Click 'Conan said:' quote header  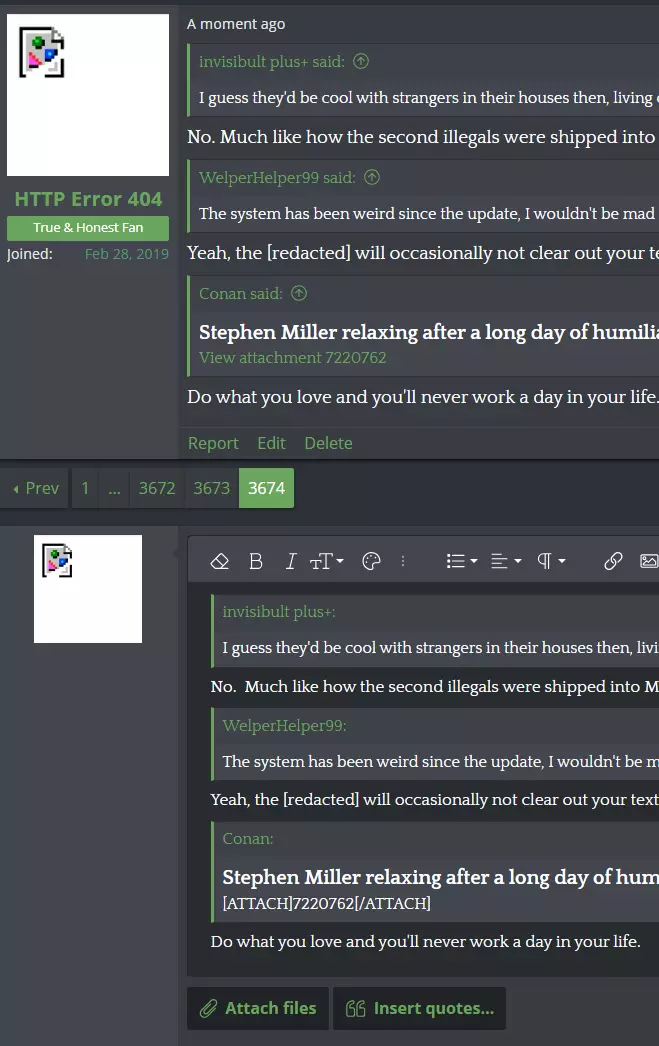241,294
